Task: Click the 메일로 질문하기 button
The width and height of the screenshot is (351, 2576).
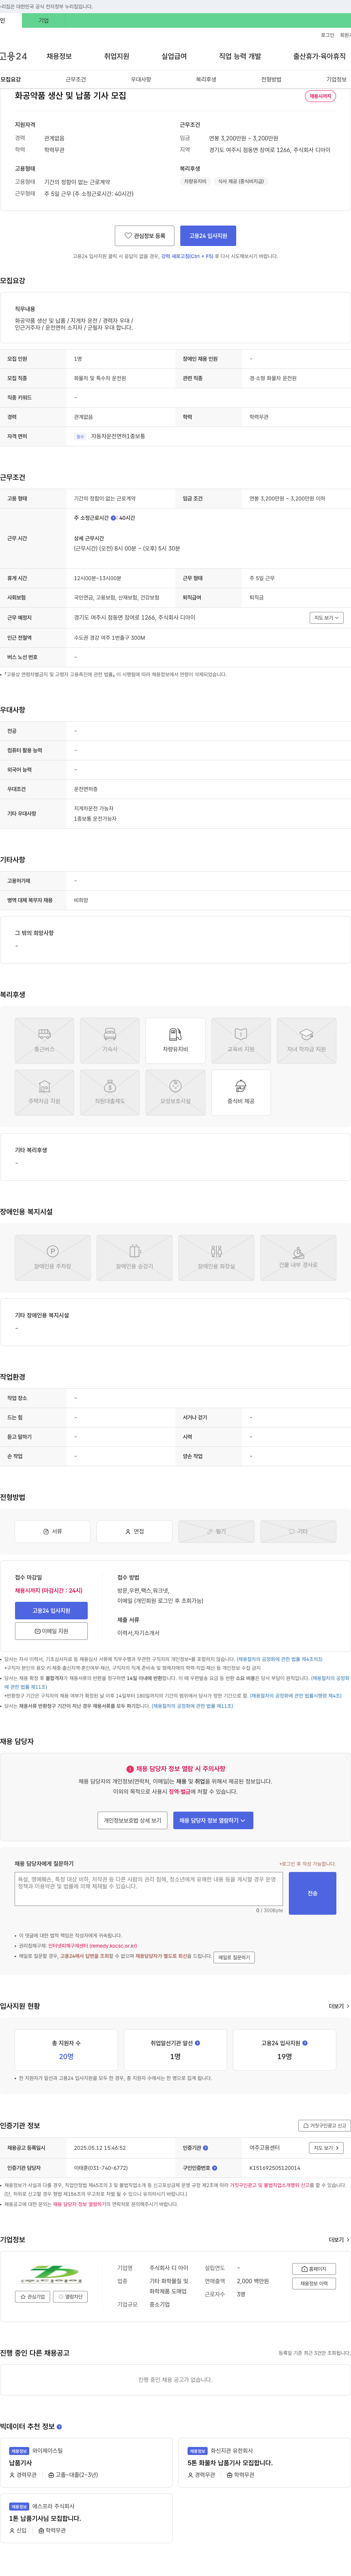Action: tap(234, 1957)
